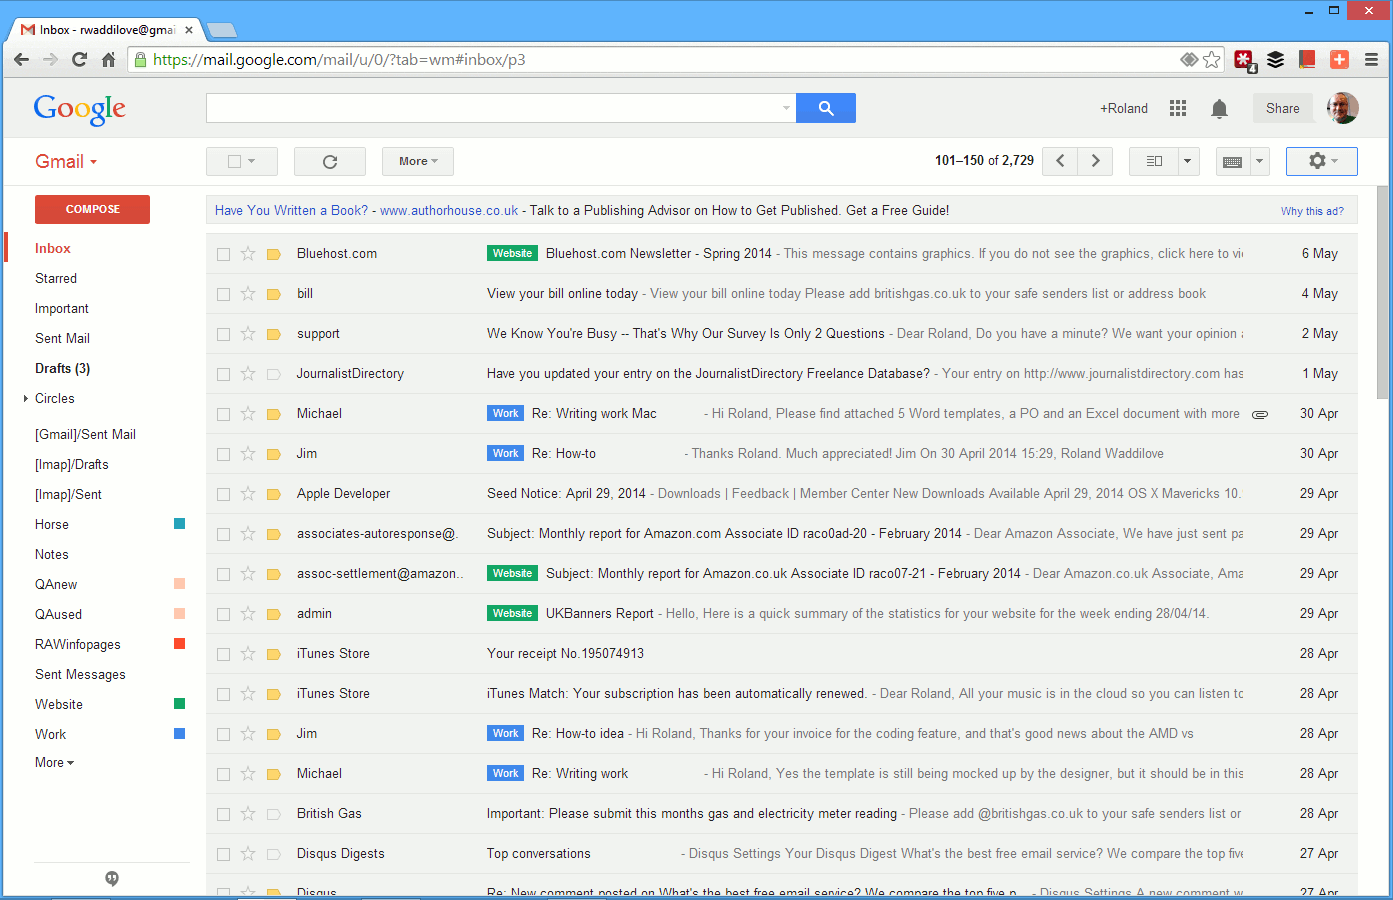Expand the More actions dropdown in toolbar
Image resolution: width=1393 pixels, height=900 pixels.
coord(417,161)
